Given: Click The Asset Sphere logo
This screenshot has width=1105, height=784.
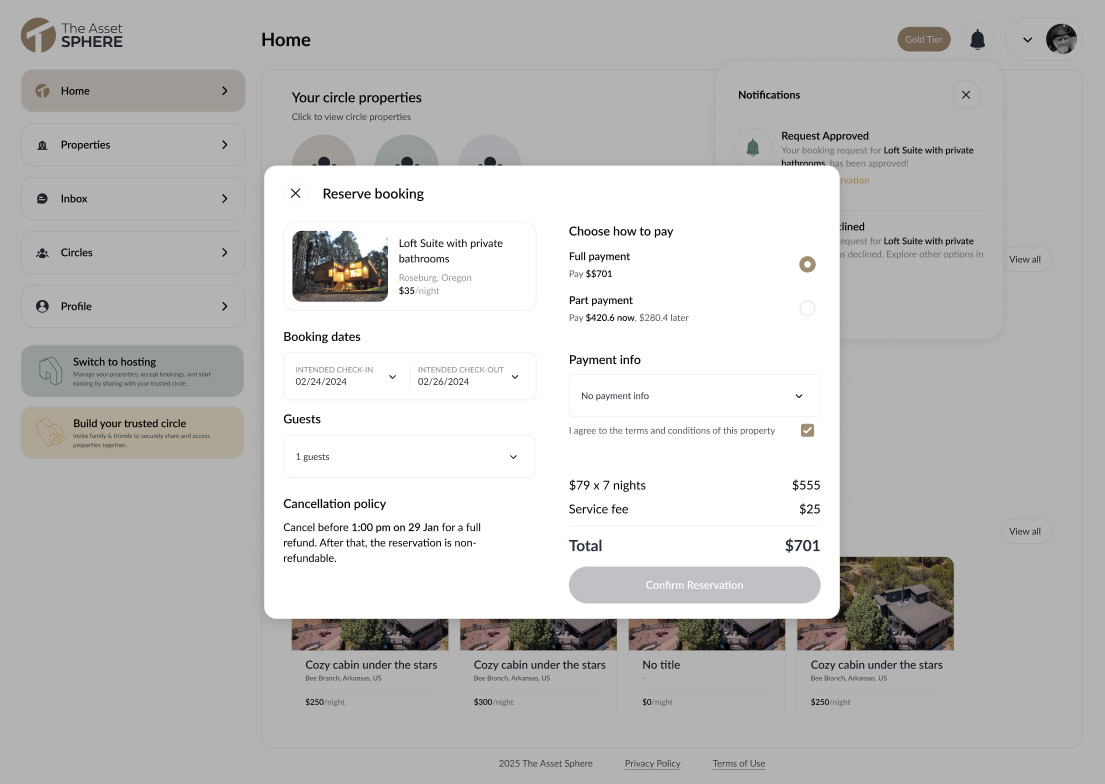Looking at the screenshot, I should pyautogui.click(x=72, y=35).
